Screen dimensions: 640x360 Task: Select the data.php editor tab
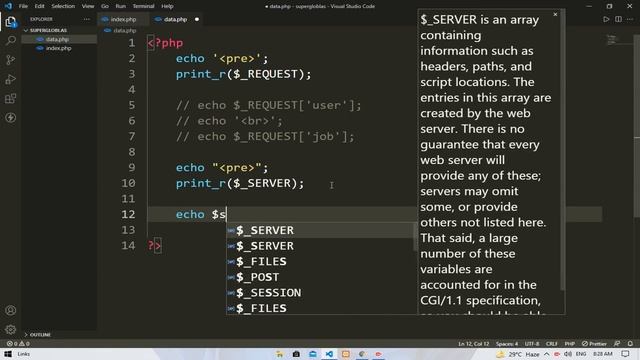point(176,19)
